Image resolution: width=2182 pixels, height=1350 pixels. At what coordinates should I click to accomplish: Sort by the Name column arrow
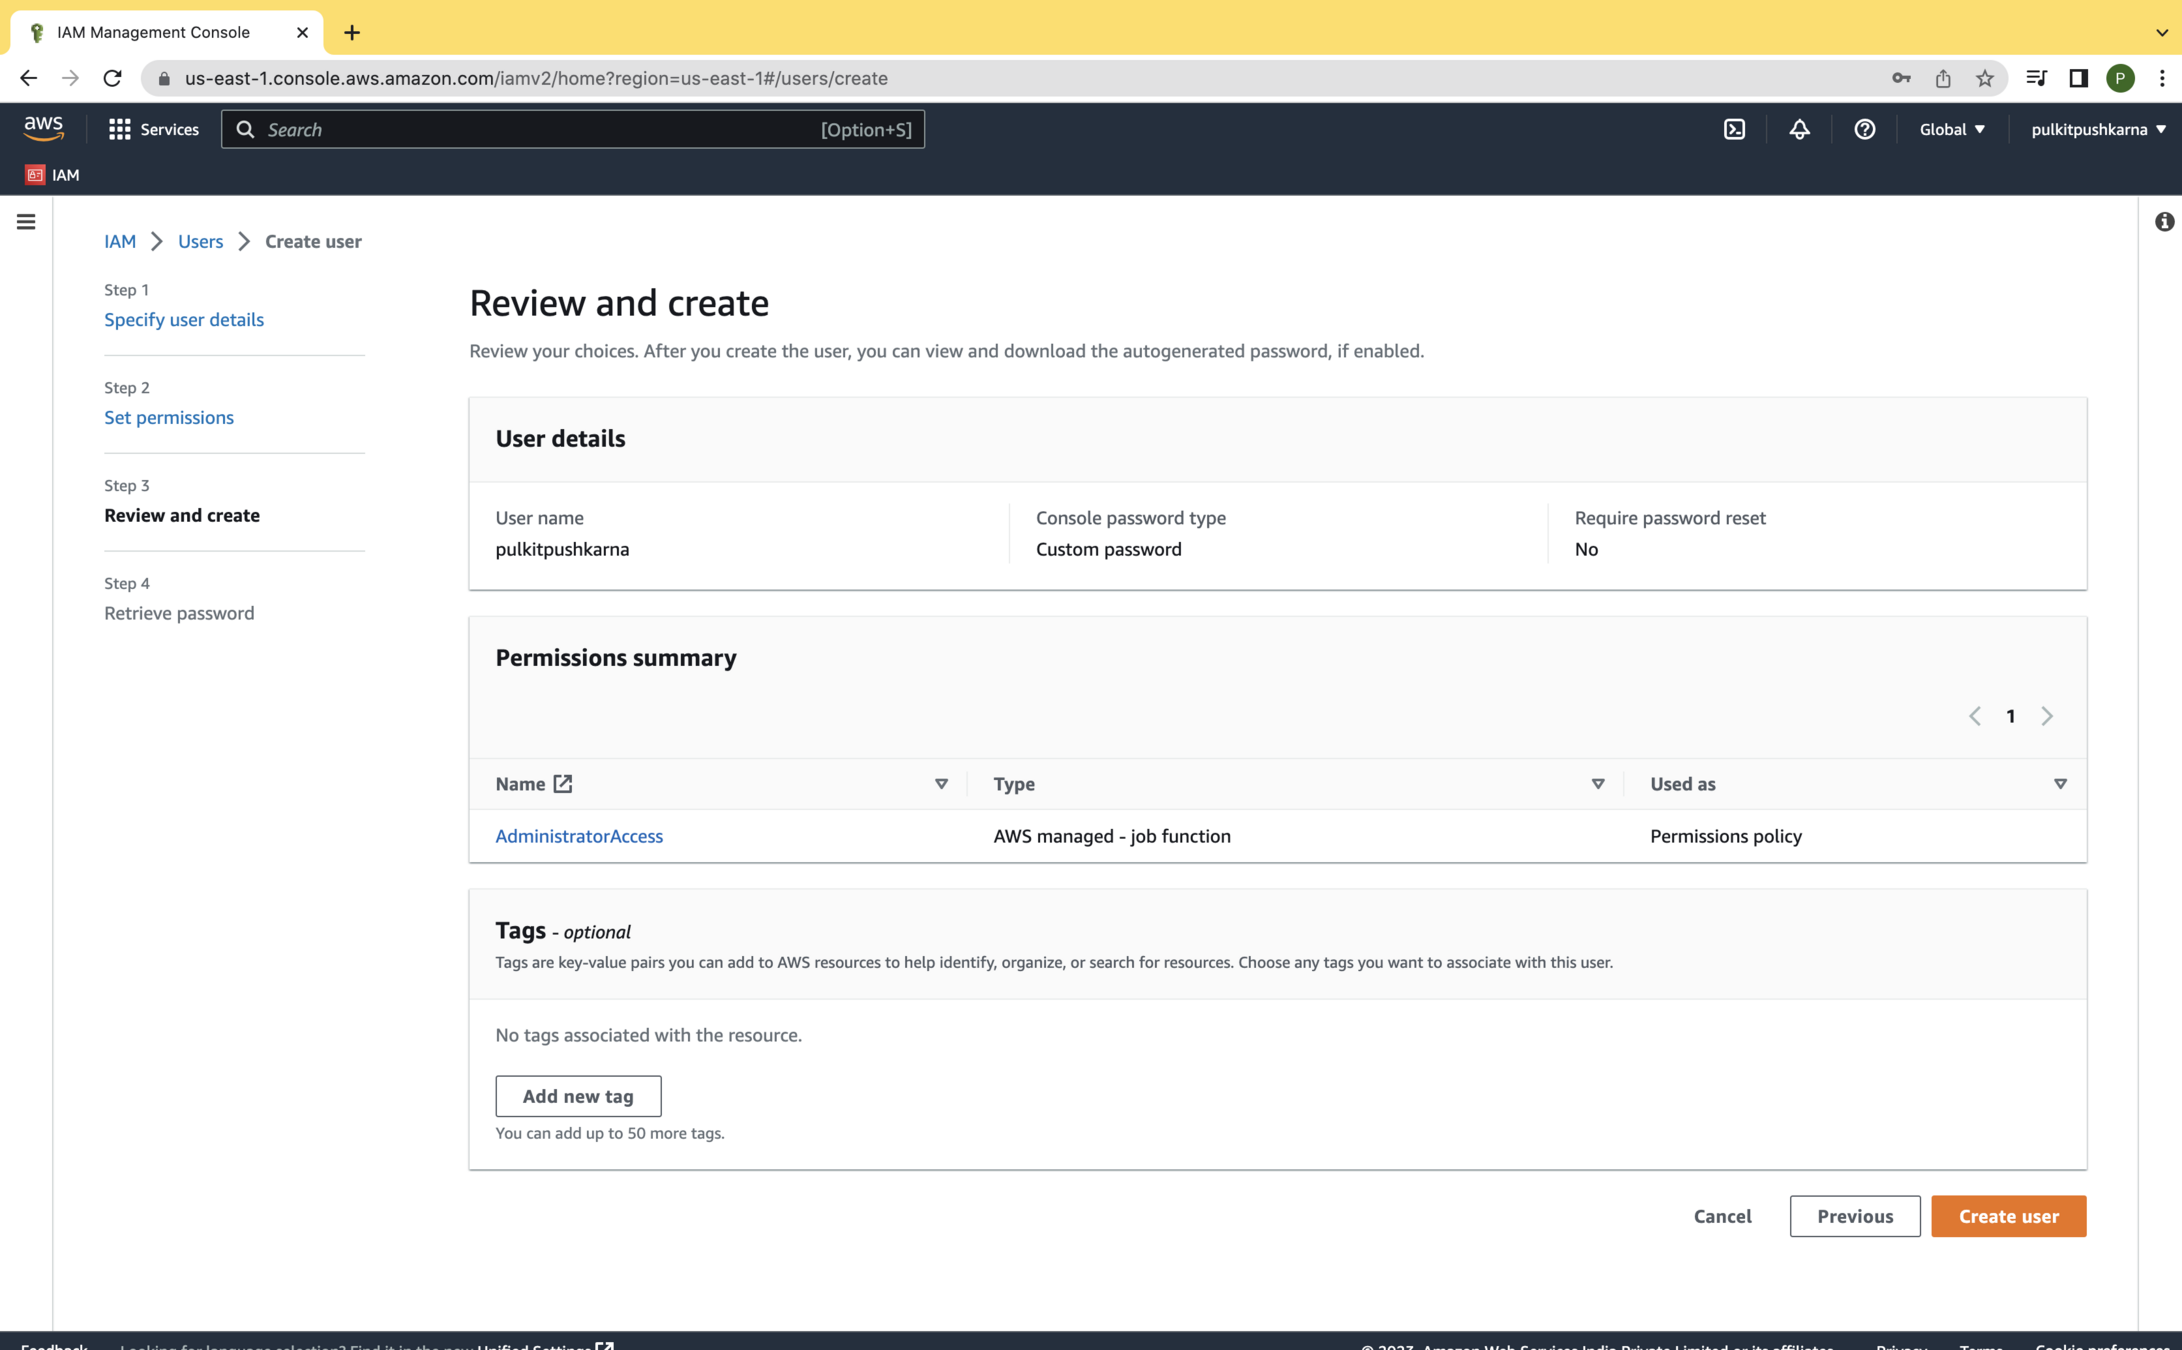pyautogui.click(x=941, y=784)
